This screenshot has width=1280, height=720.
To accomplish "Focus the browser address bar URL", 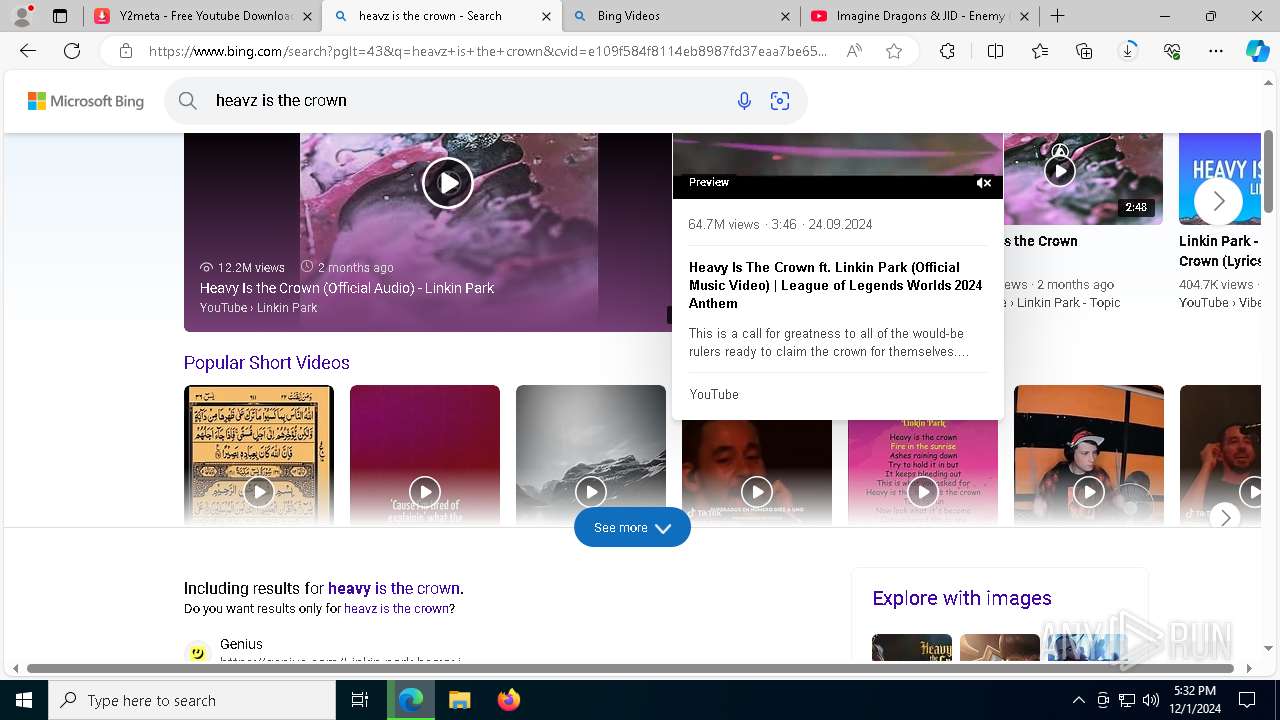I will click(x=488, y=51).
